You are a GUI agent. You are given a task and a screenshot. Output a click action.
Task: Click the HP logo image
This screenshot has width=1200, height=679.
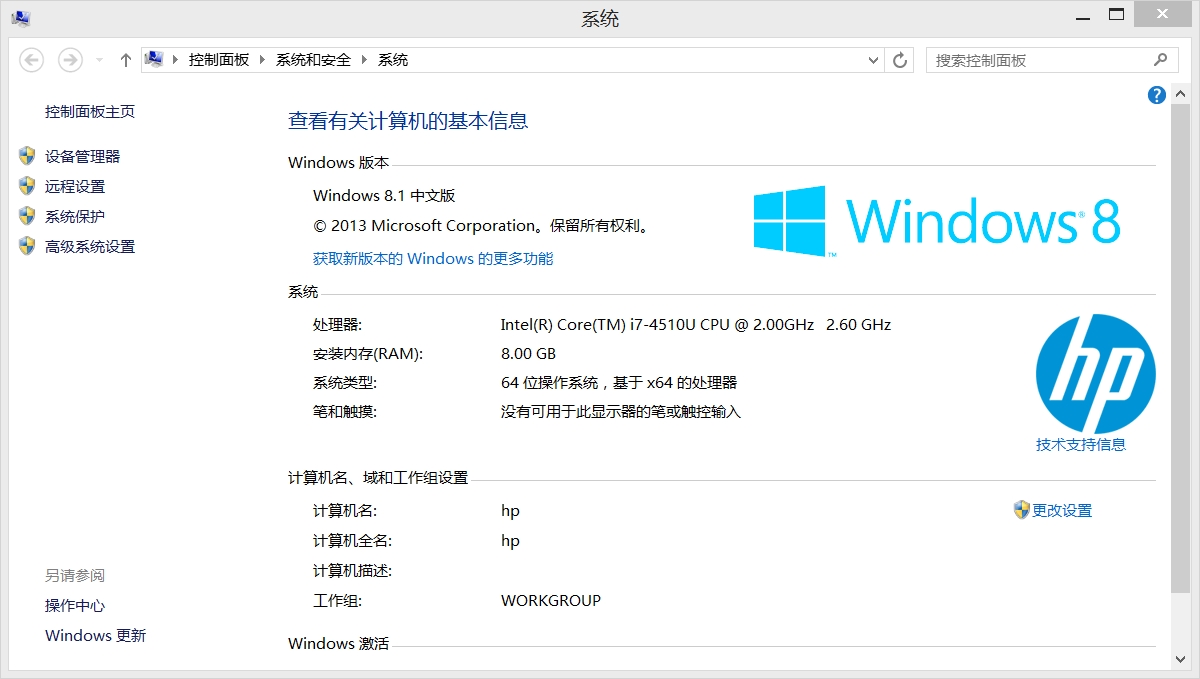coord(1095,373)
